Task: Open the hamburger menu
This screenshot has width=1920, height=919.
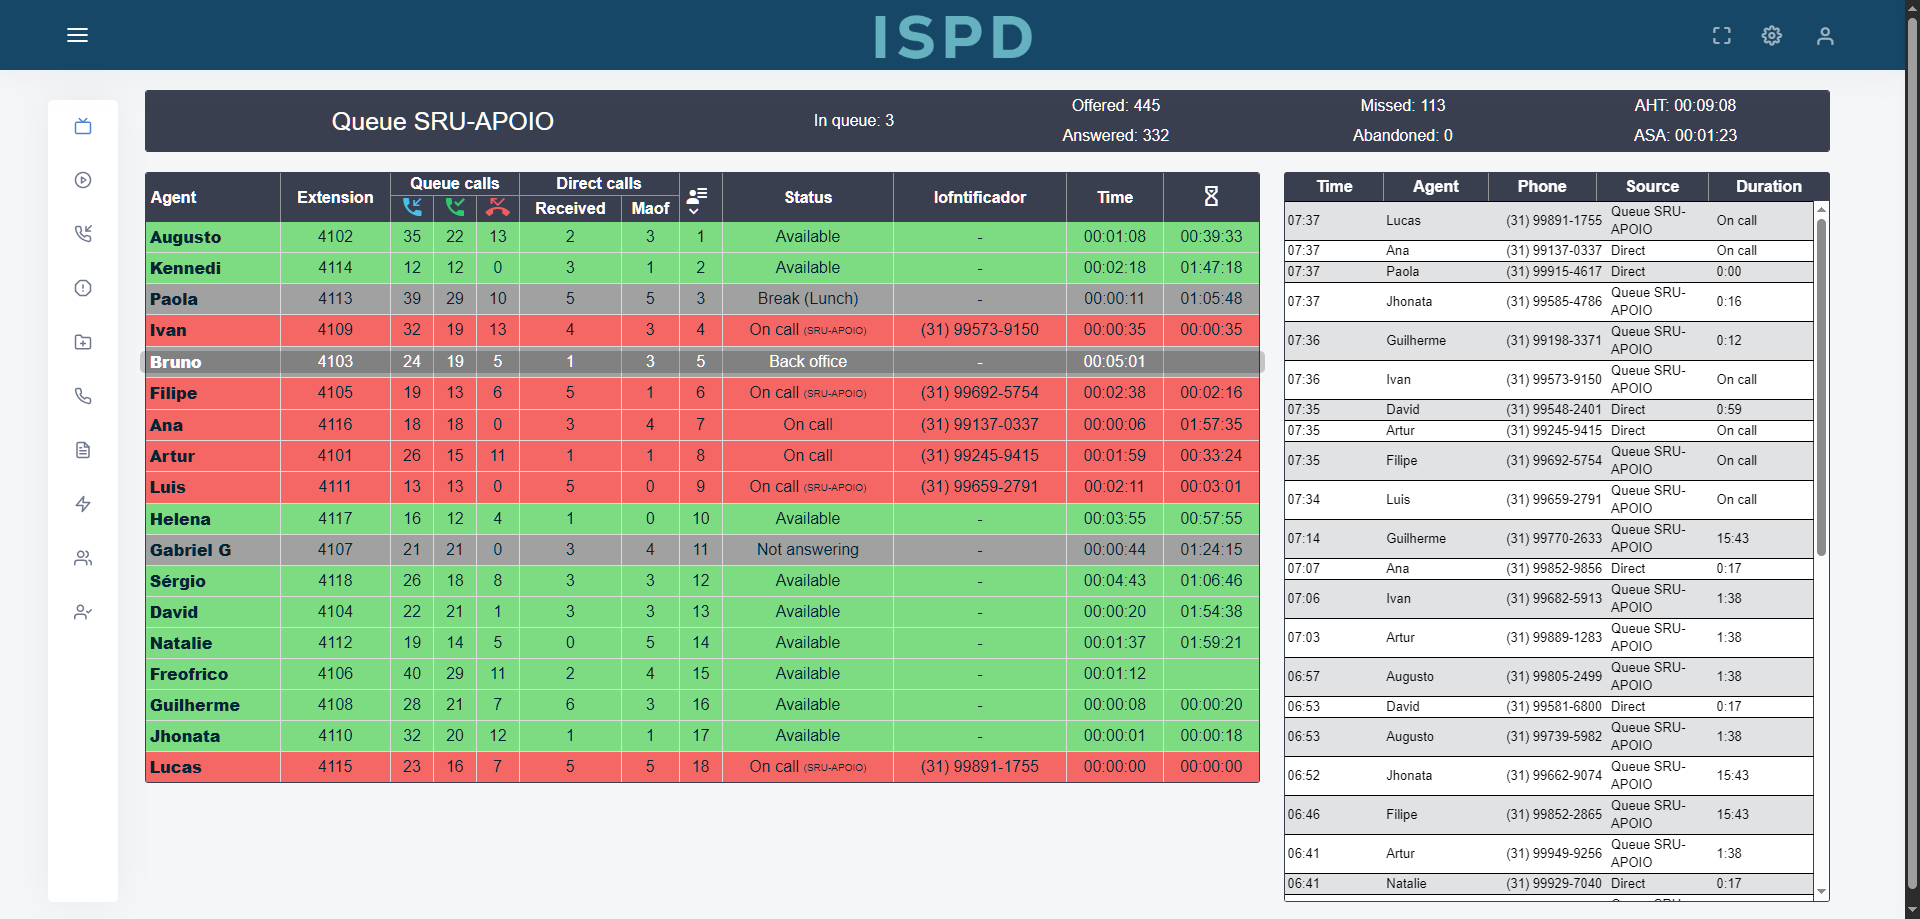Action: click(x=77, y=35)
